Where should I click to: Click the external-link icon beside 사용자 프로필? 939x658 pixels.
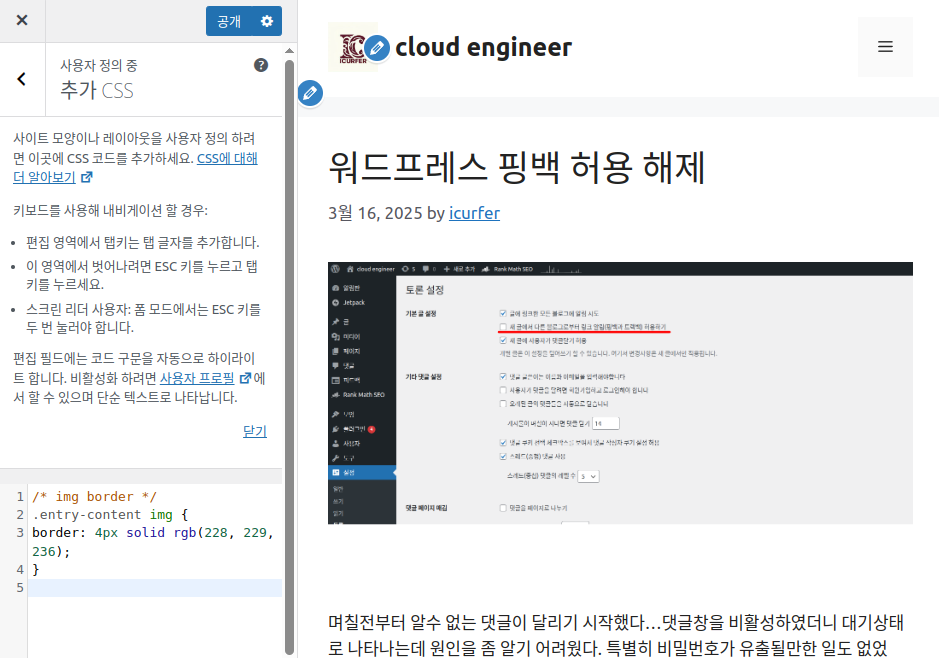(x=244, y=378)
